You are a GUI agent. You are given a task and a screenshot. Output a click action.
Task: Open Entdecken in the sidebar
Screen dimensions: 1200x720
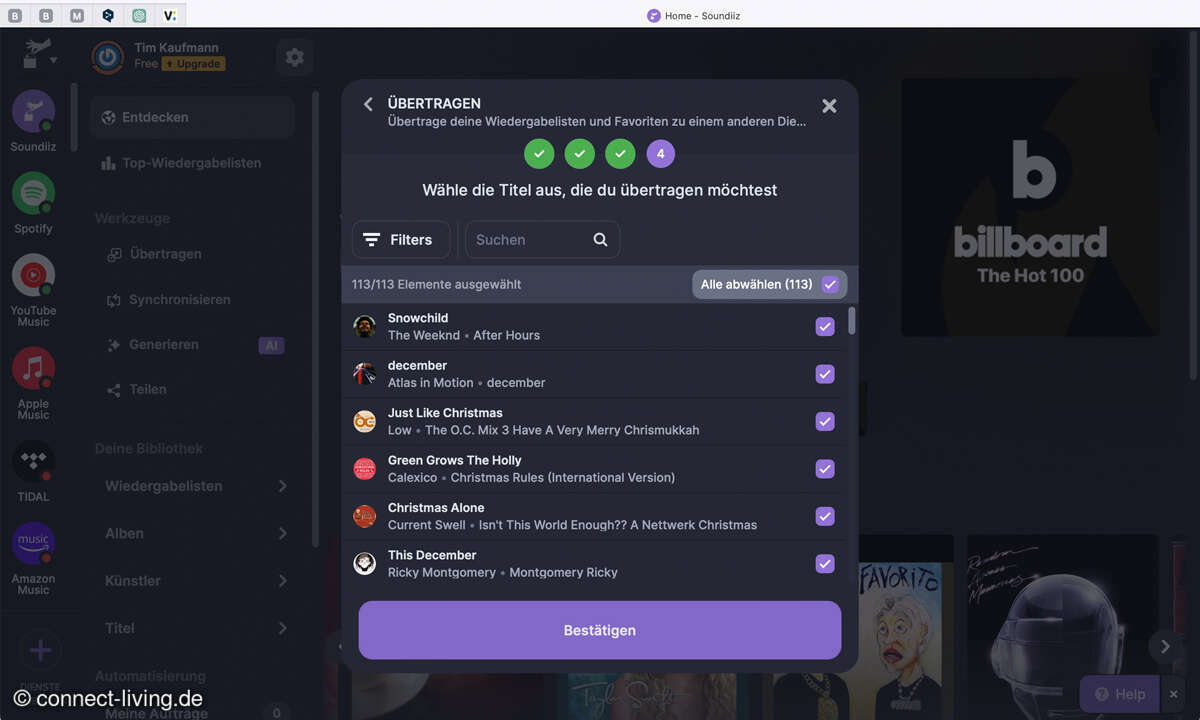[x=192, y=117]
